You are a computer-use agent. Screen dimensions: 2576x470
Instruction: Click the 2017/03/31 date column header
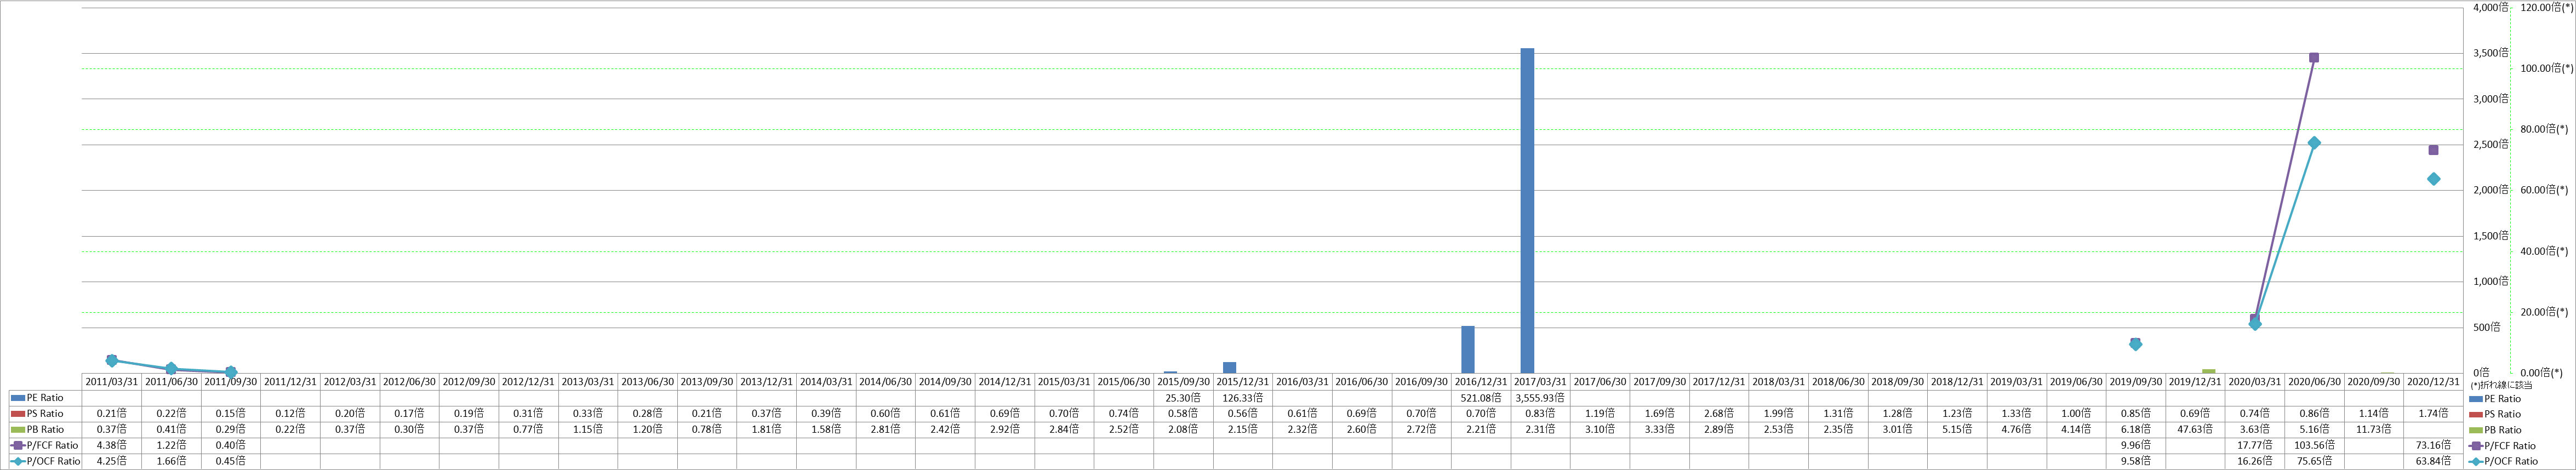coord(1540,382)
